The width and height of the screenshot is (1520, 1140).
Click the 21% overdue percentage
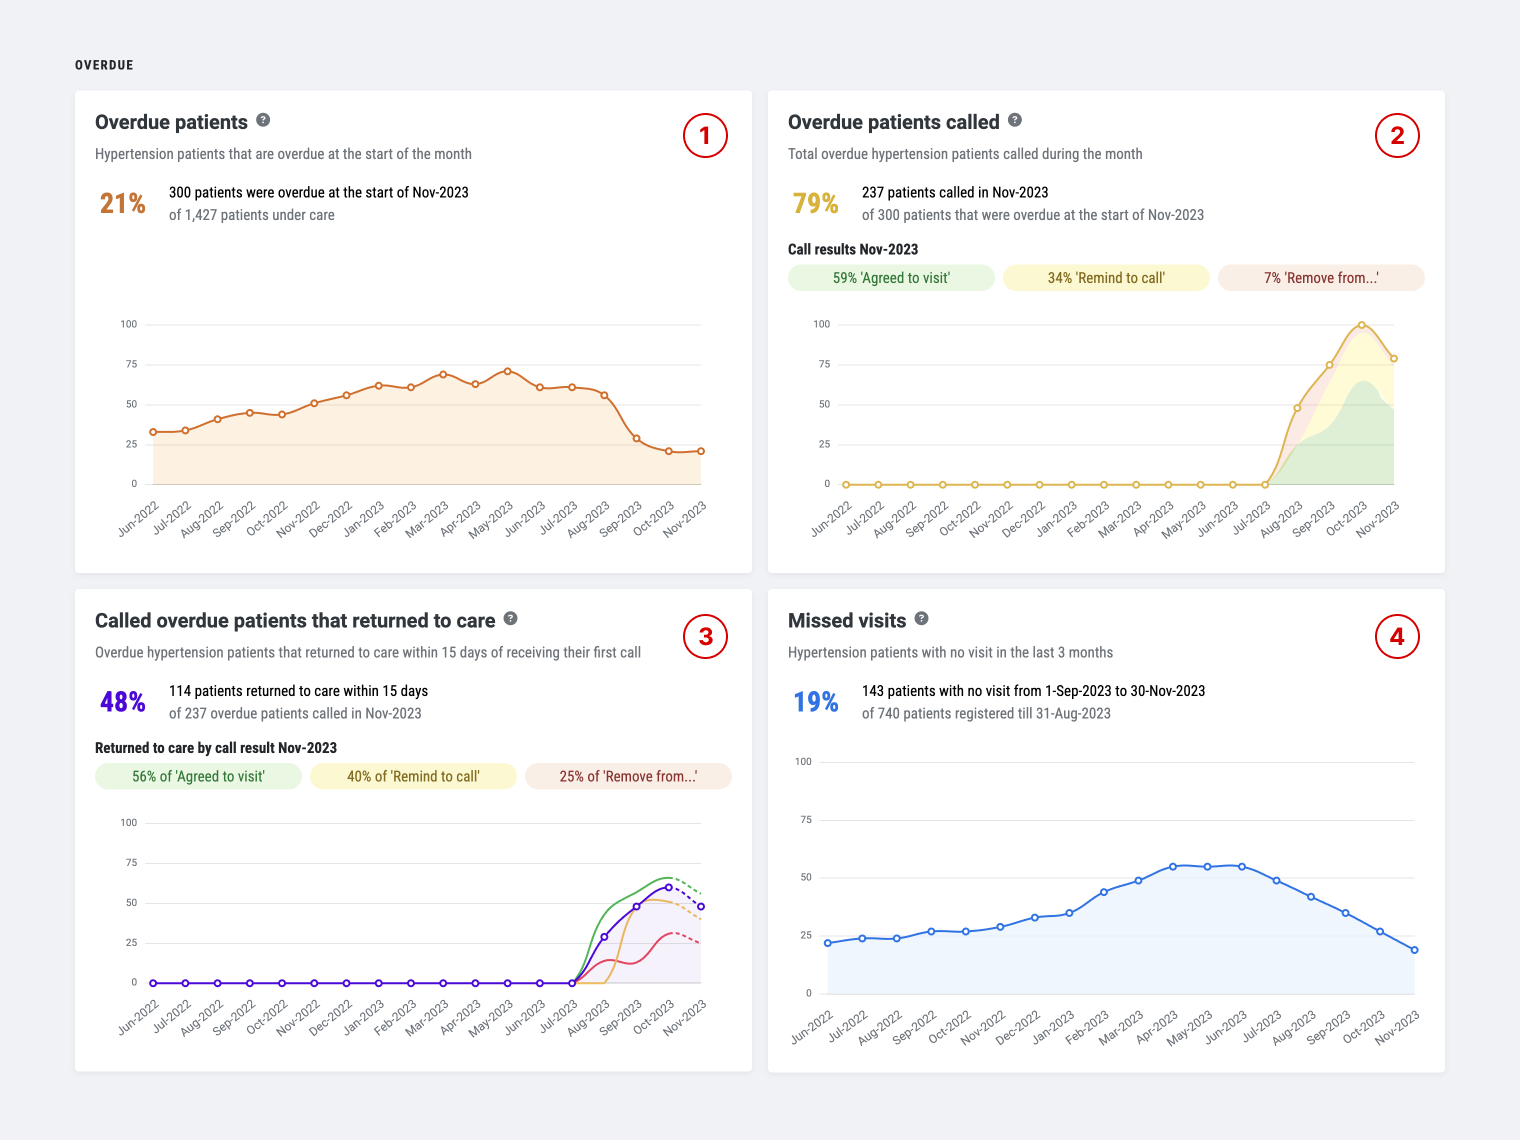point(123,204)
